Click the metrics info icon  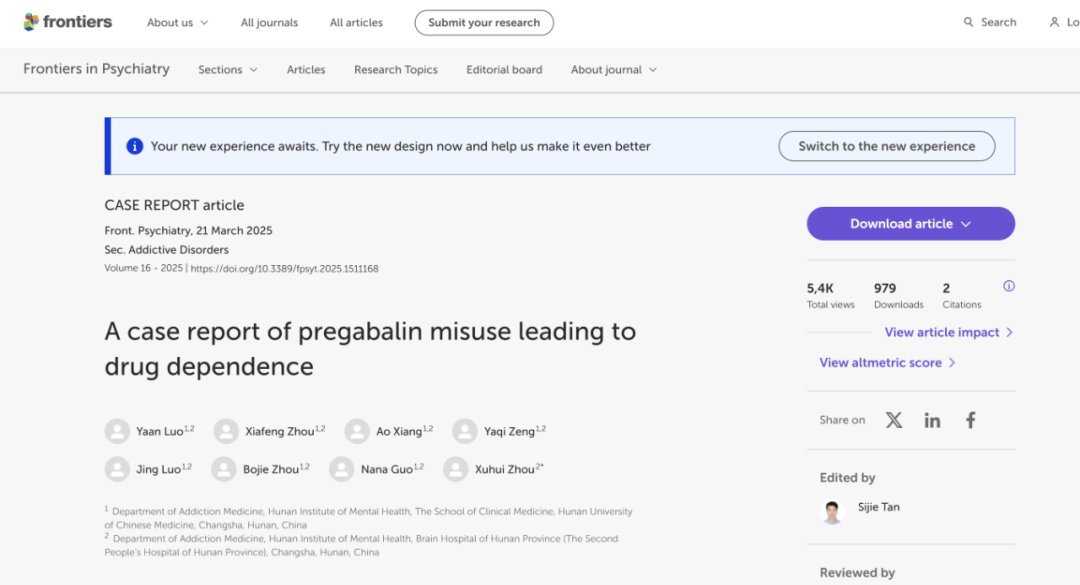click(x=1008, y=286)
